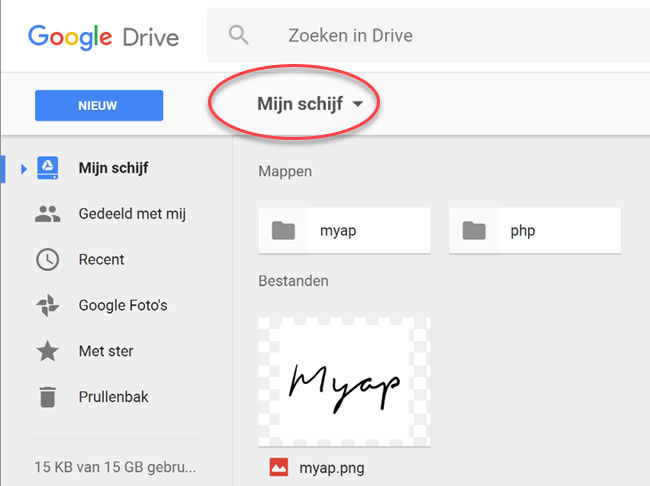Select the myap folder
The width and height of the screenshot is (650, 486).
pos(344,231)
